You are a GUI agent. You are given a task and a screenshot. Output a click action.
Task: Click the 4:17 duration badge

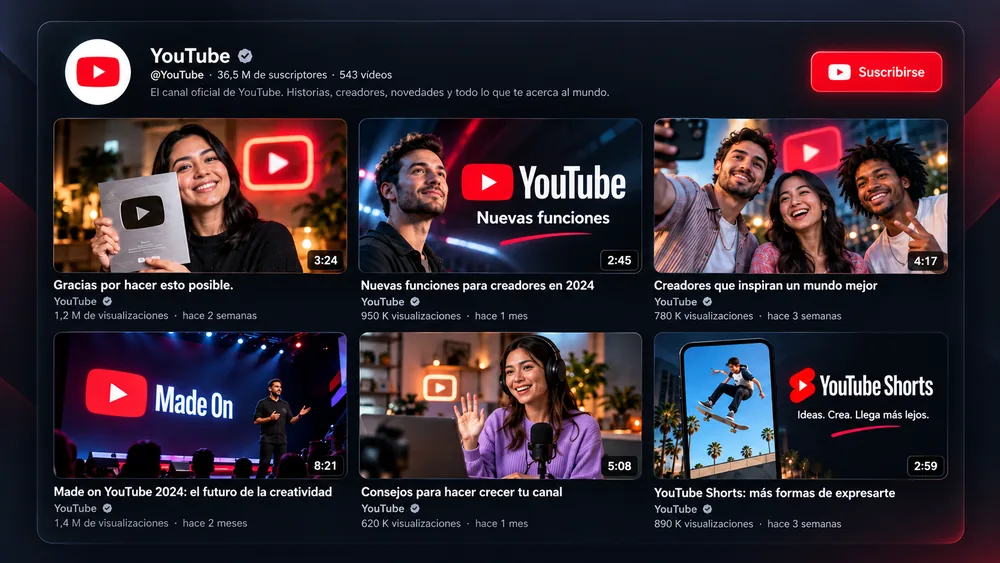925,261
